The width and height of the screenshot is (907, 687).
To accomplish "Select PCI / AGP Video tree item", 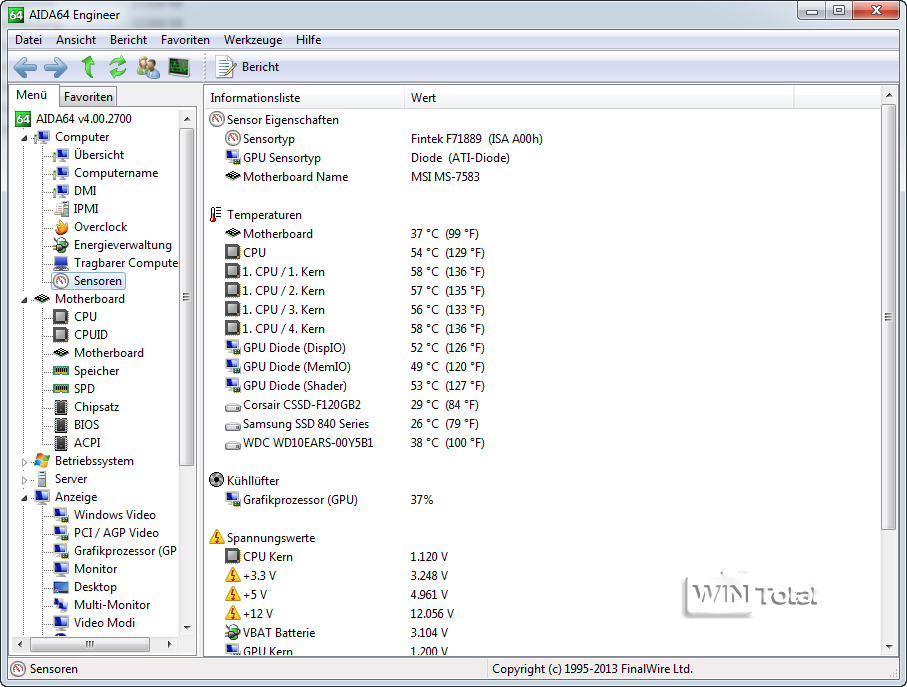I will point(116,533).
